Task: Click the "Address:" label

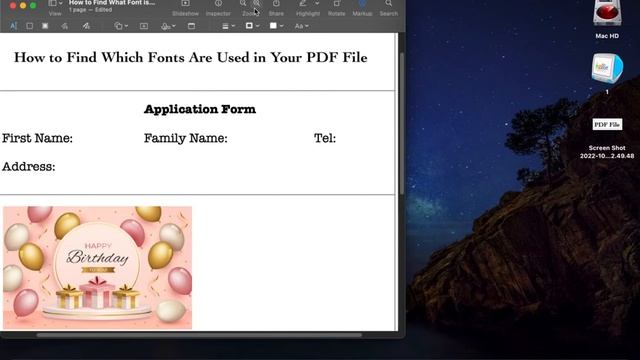Action: click(29, 167)
